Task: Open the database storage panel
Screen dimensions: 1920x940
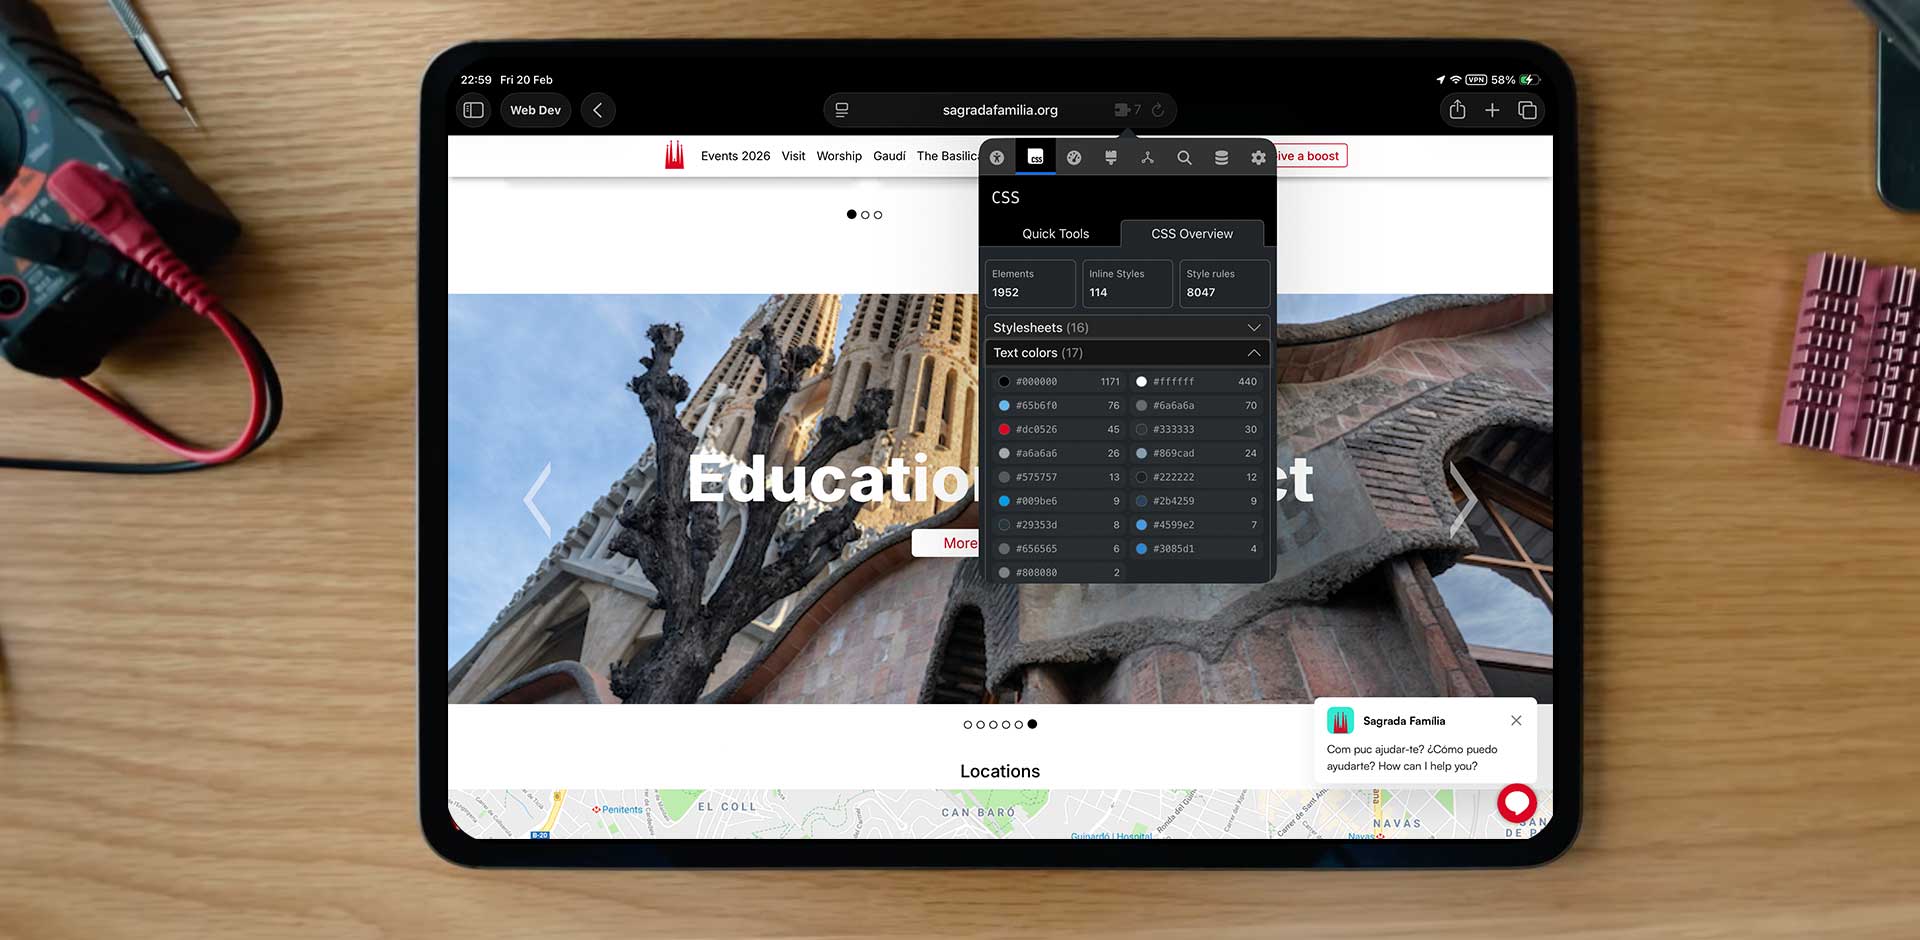Action: (x=1221, y=158)
